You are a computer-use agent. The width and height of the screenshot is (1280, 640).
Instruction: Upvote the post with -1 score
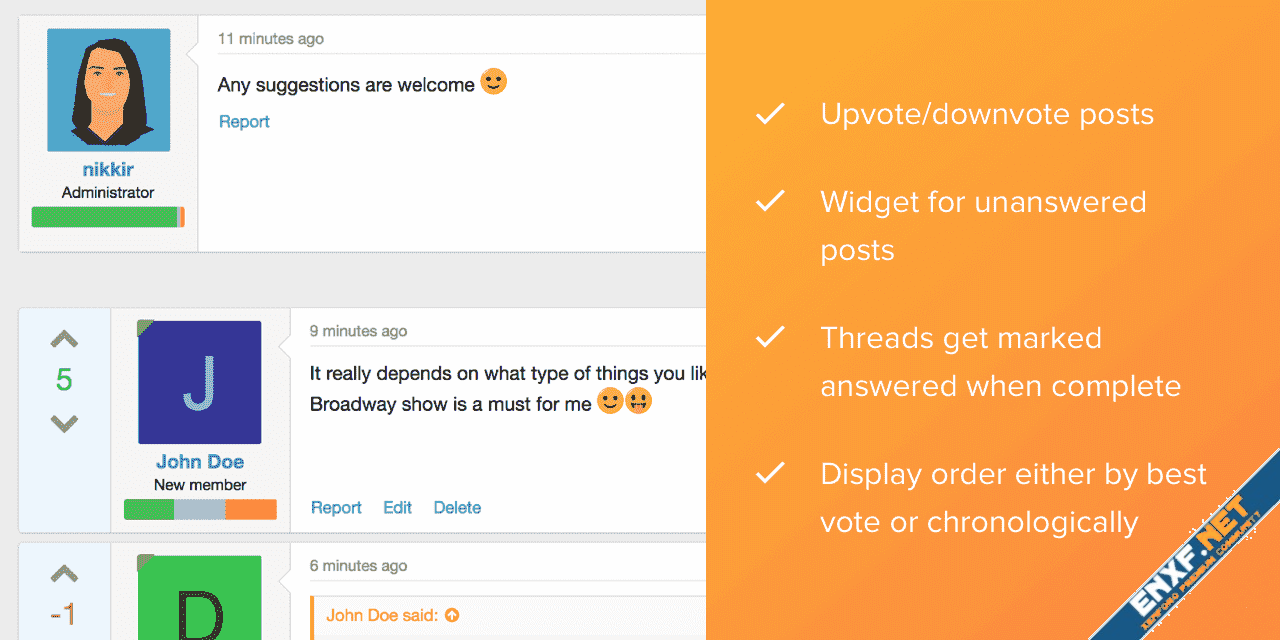(64, 574)
